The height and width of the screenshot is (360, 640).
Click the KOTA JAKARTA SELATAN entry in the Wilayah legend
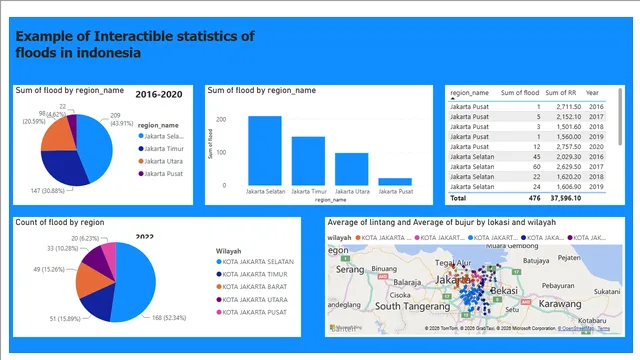[x=255, y=262]
